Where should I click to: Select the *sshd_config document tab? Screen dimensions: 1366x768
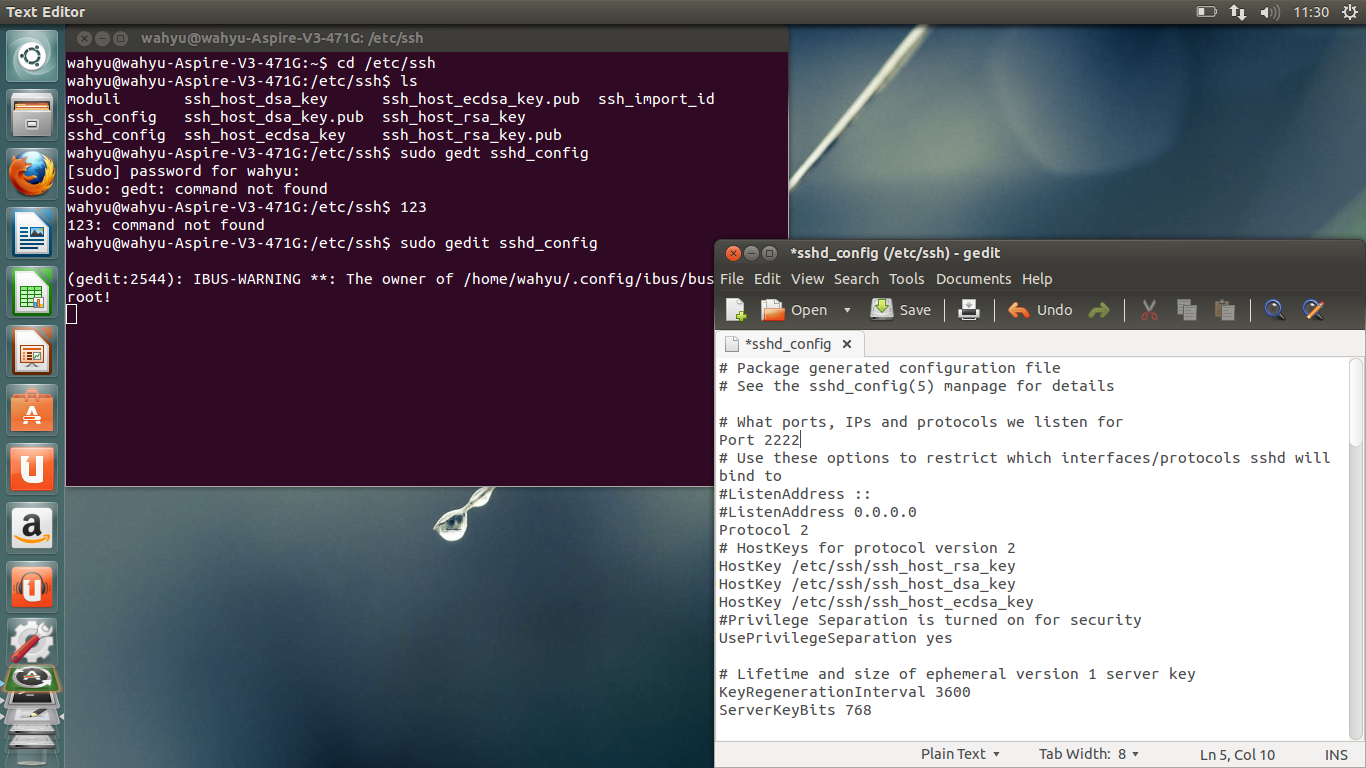tap(789, 344)
